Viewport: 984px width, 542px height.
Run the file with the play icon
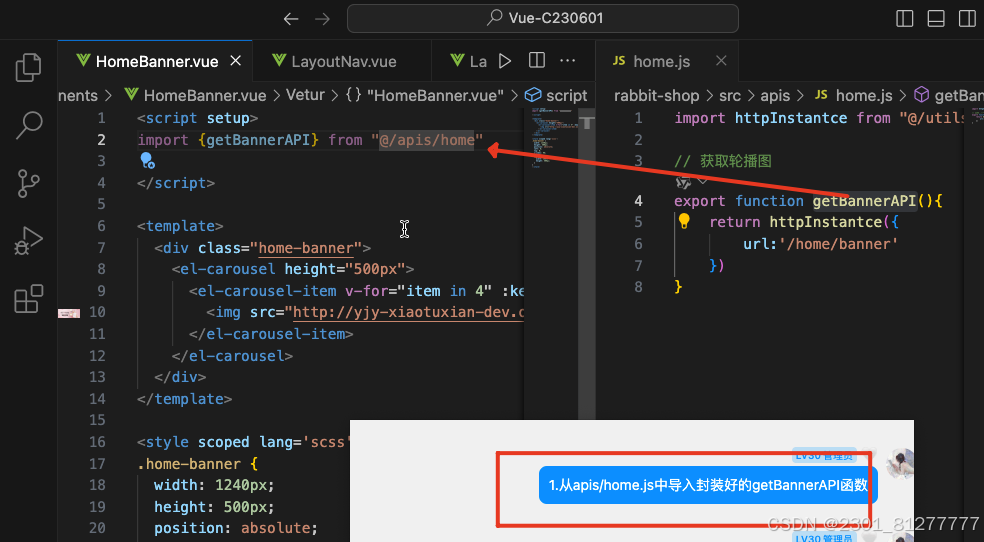coord(505,61)
